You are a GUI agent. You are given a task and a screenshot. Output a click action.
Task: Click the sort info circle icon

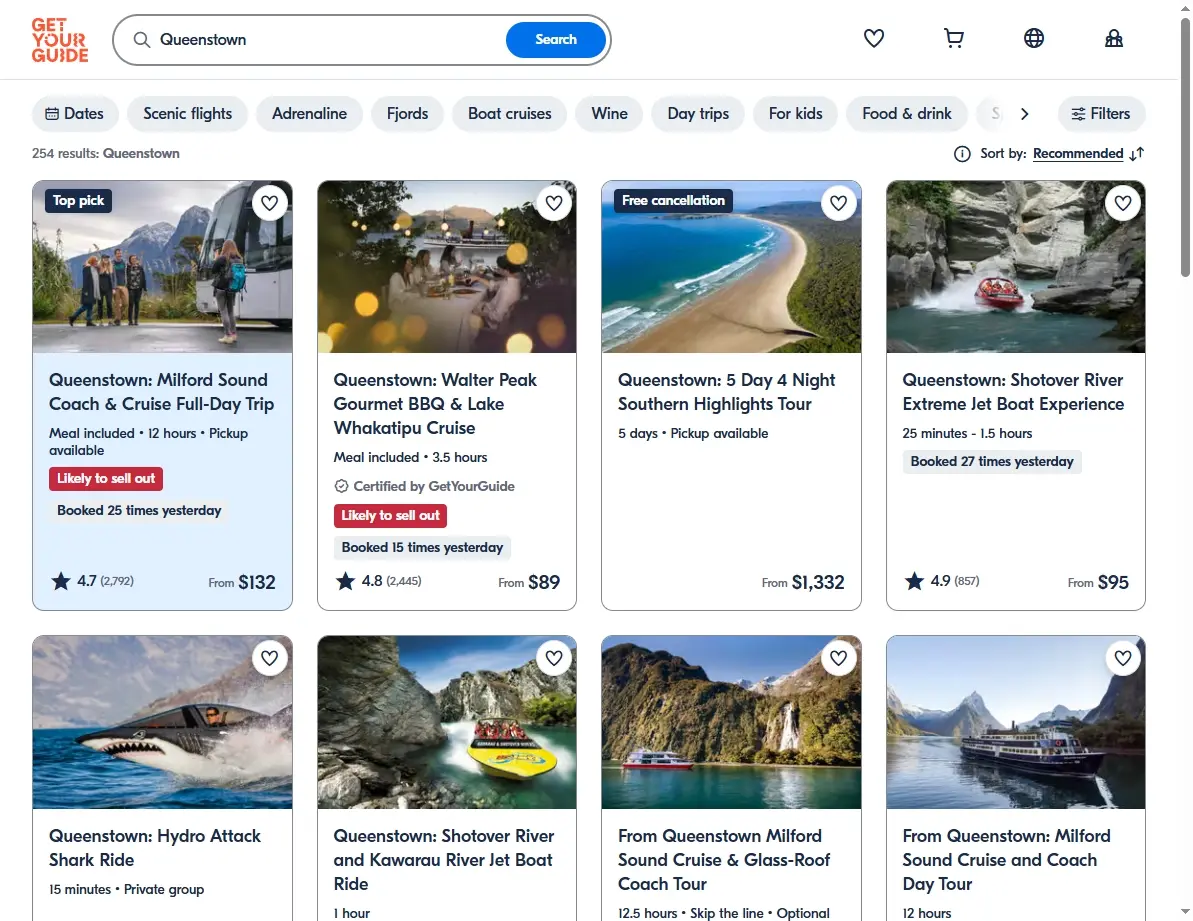(x=962, y=154)
